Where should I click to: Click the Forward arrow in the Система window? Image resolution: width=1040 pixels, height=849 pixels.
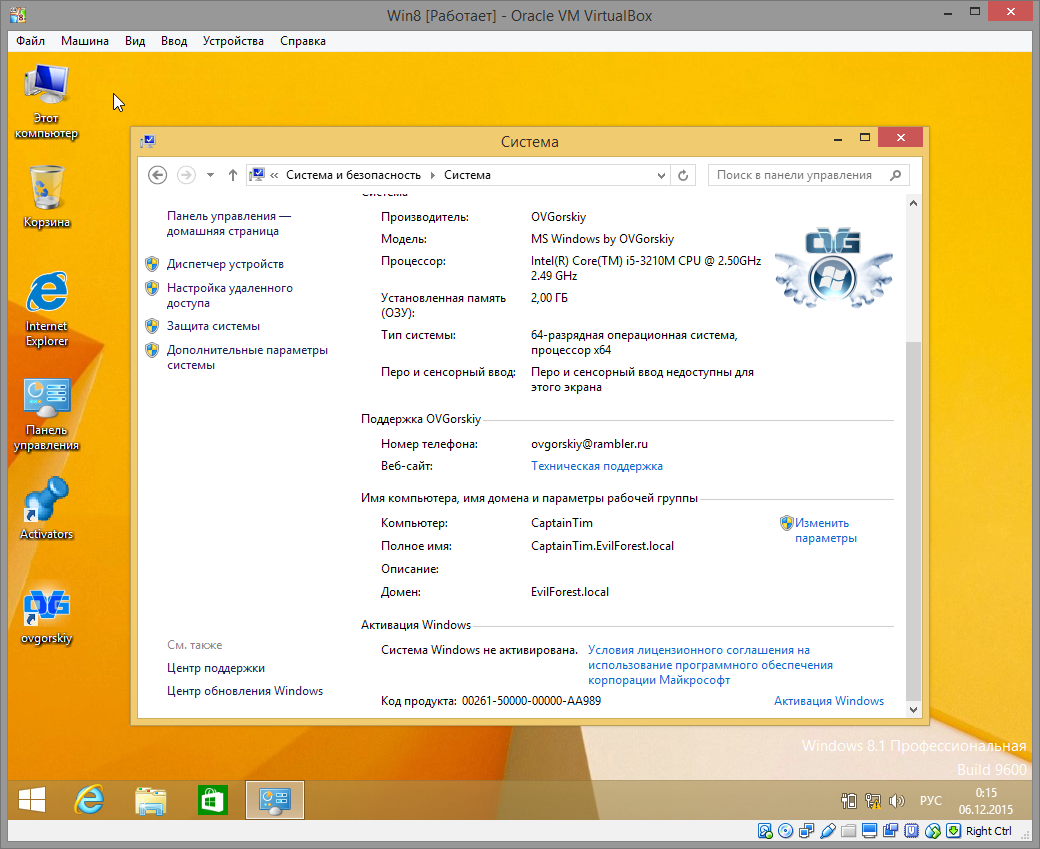(186, 175)
